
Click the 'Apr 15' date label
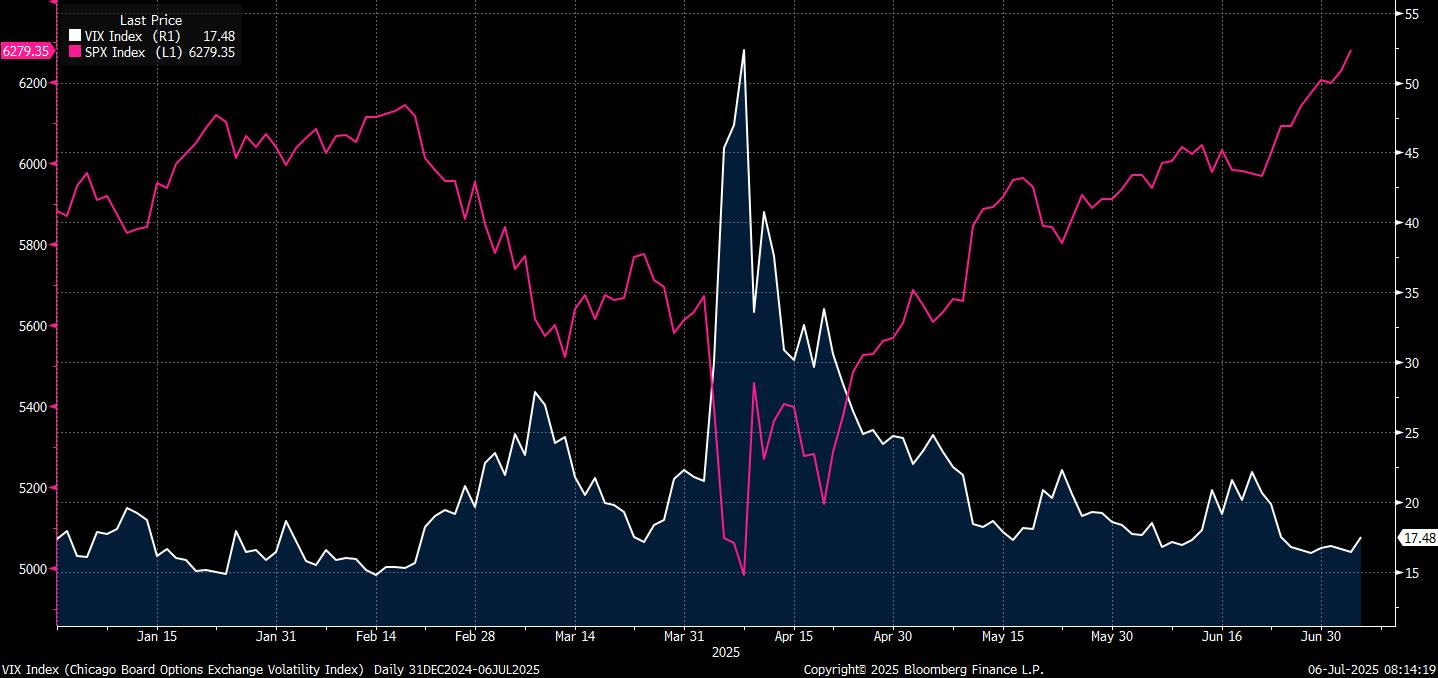click(x=793, y=636)
